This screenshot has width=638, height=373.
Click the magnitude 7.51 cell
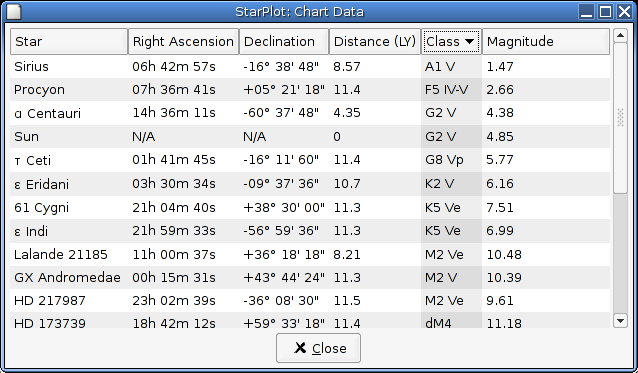(500, 207)
